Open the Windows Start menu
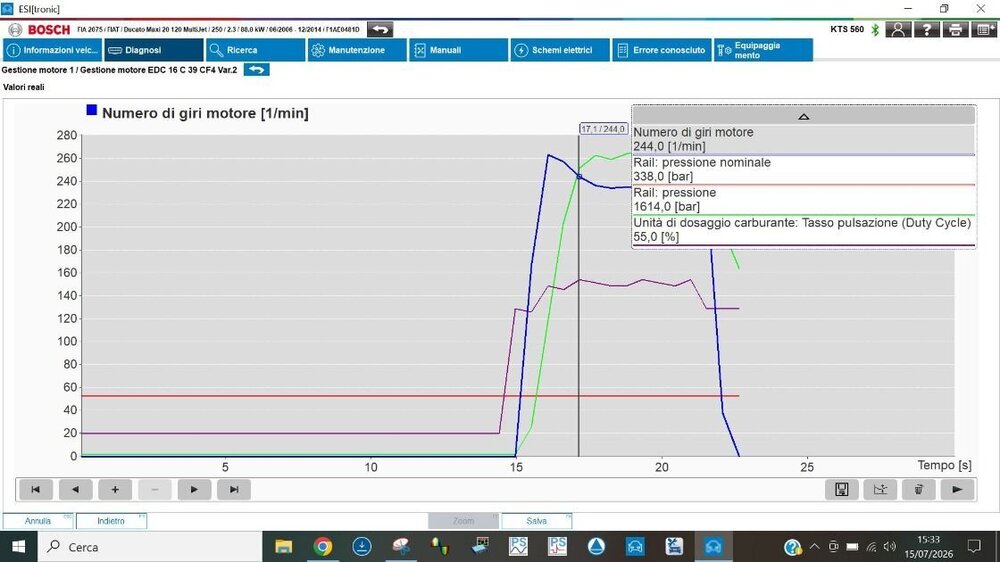Viewport: 1000px width, 562px height. click(x=18, y=547)
